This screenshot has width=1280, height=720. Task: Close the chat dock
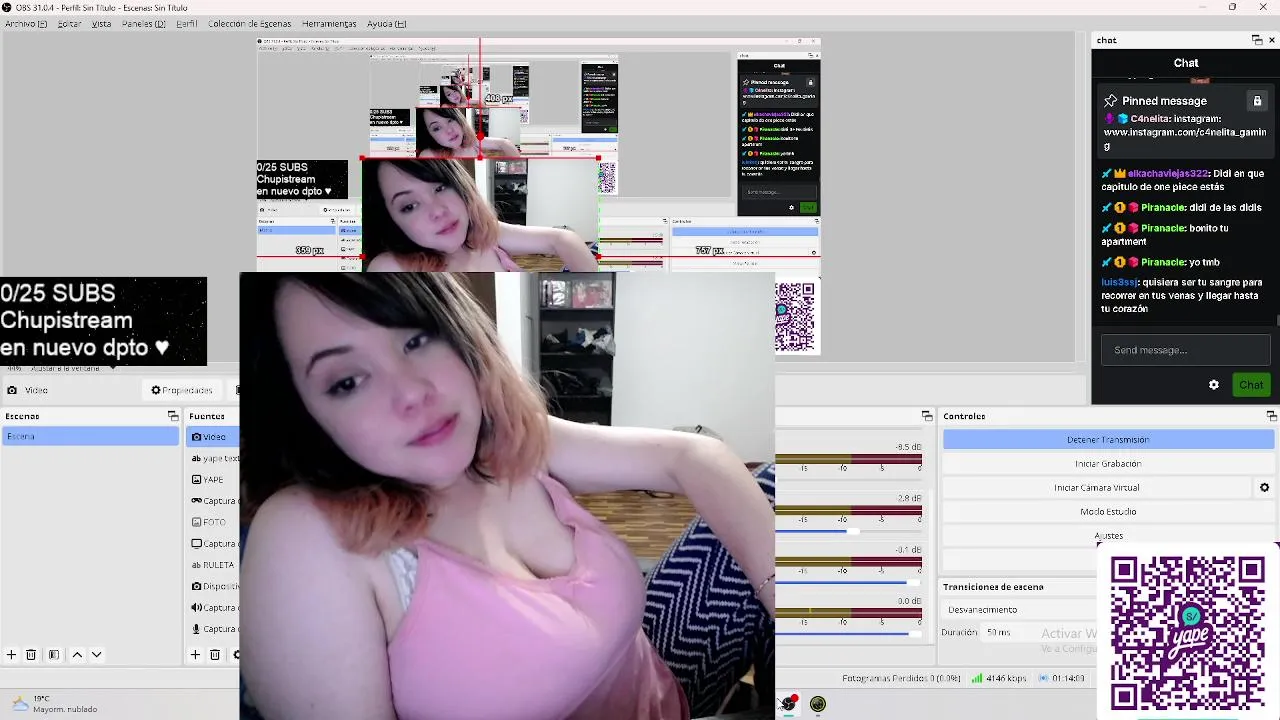point(1272,40)
